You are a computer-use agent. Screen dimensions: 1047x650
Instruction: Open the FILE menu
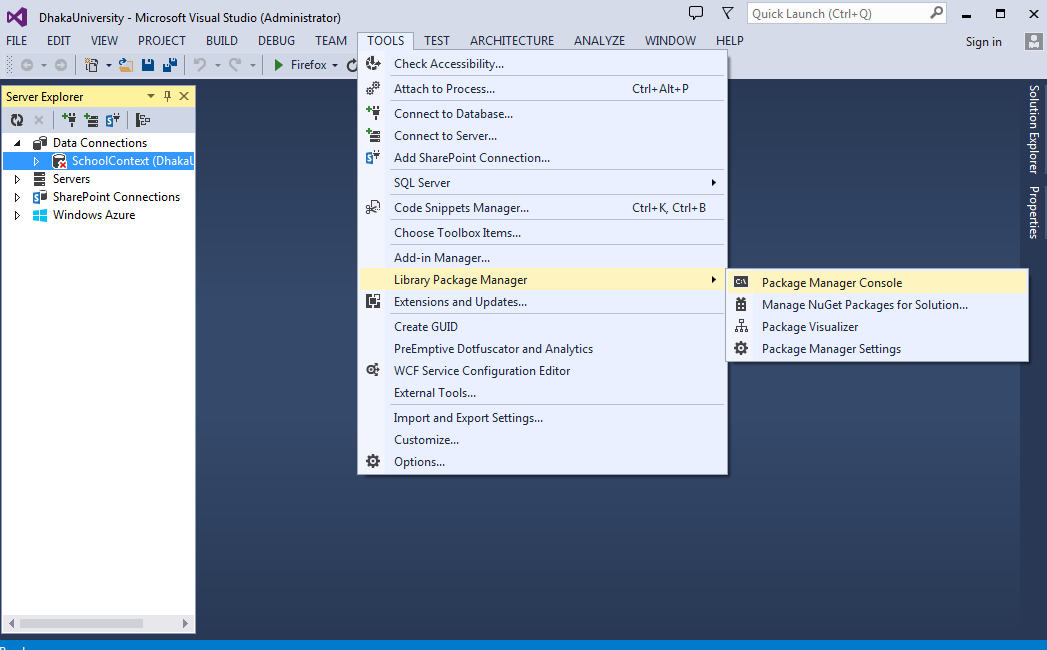click(17, 41)
